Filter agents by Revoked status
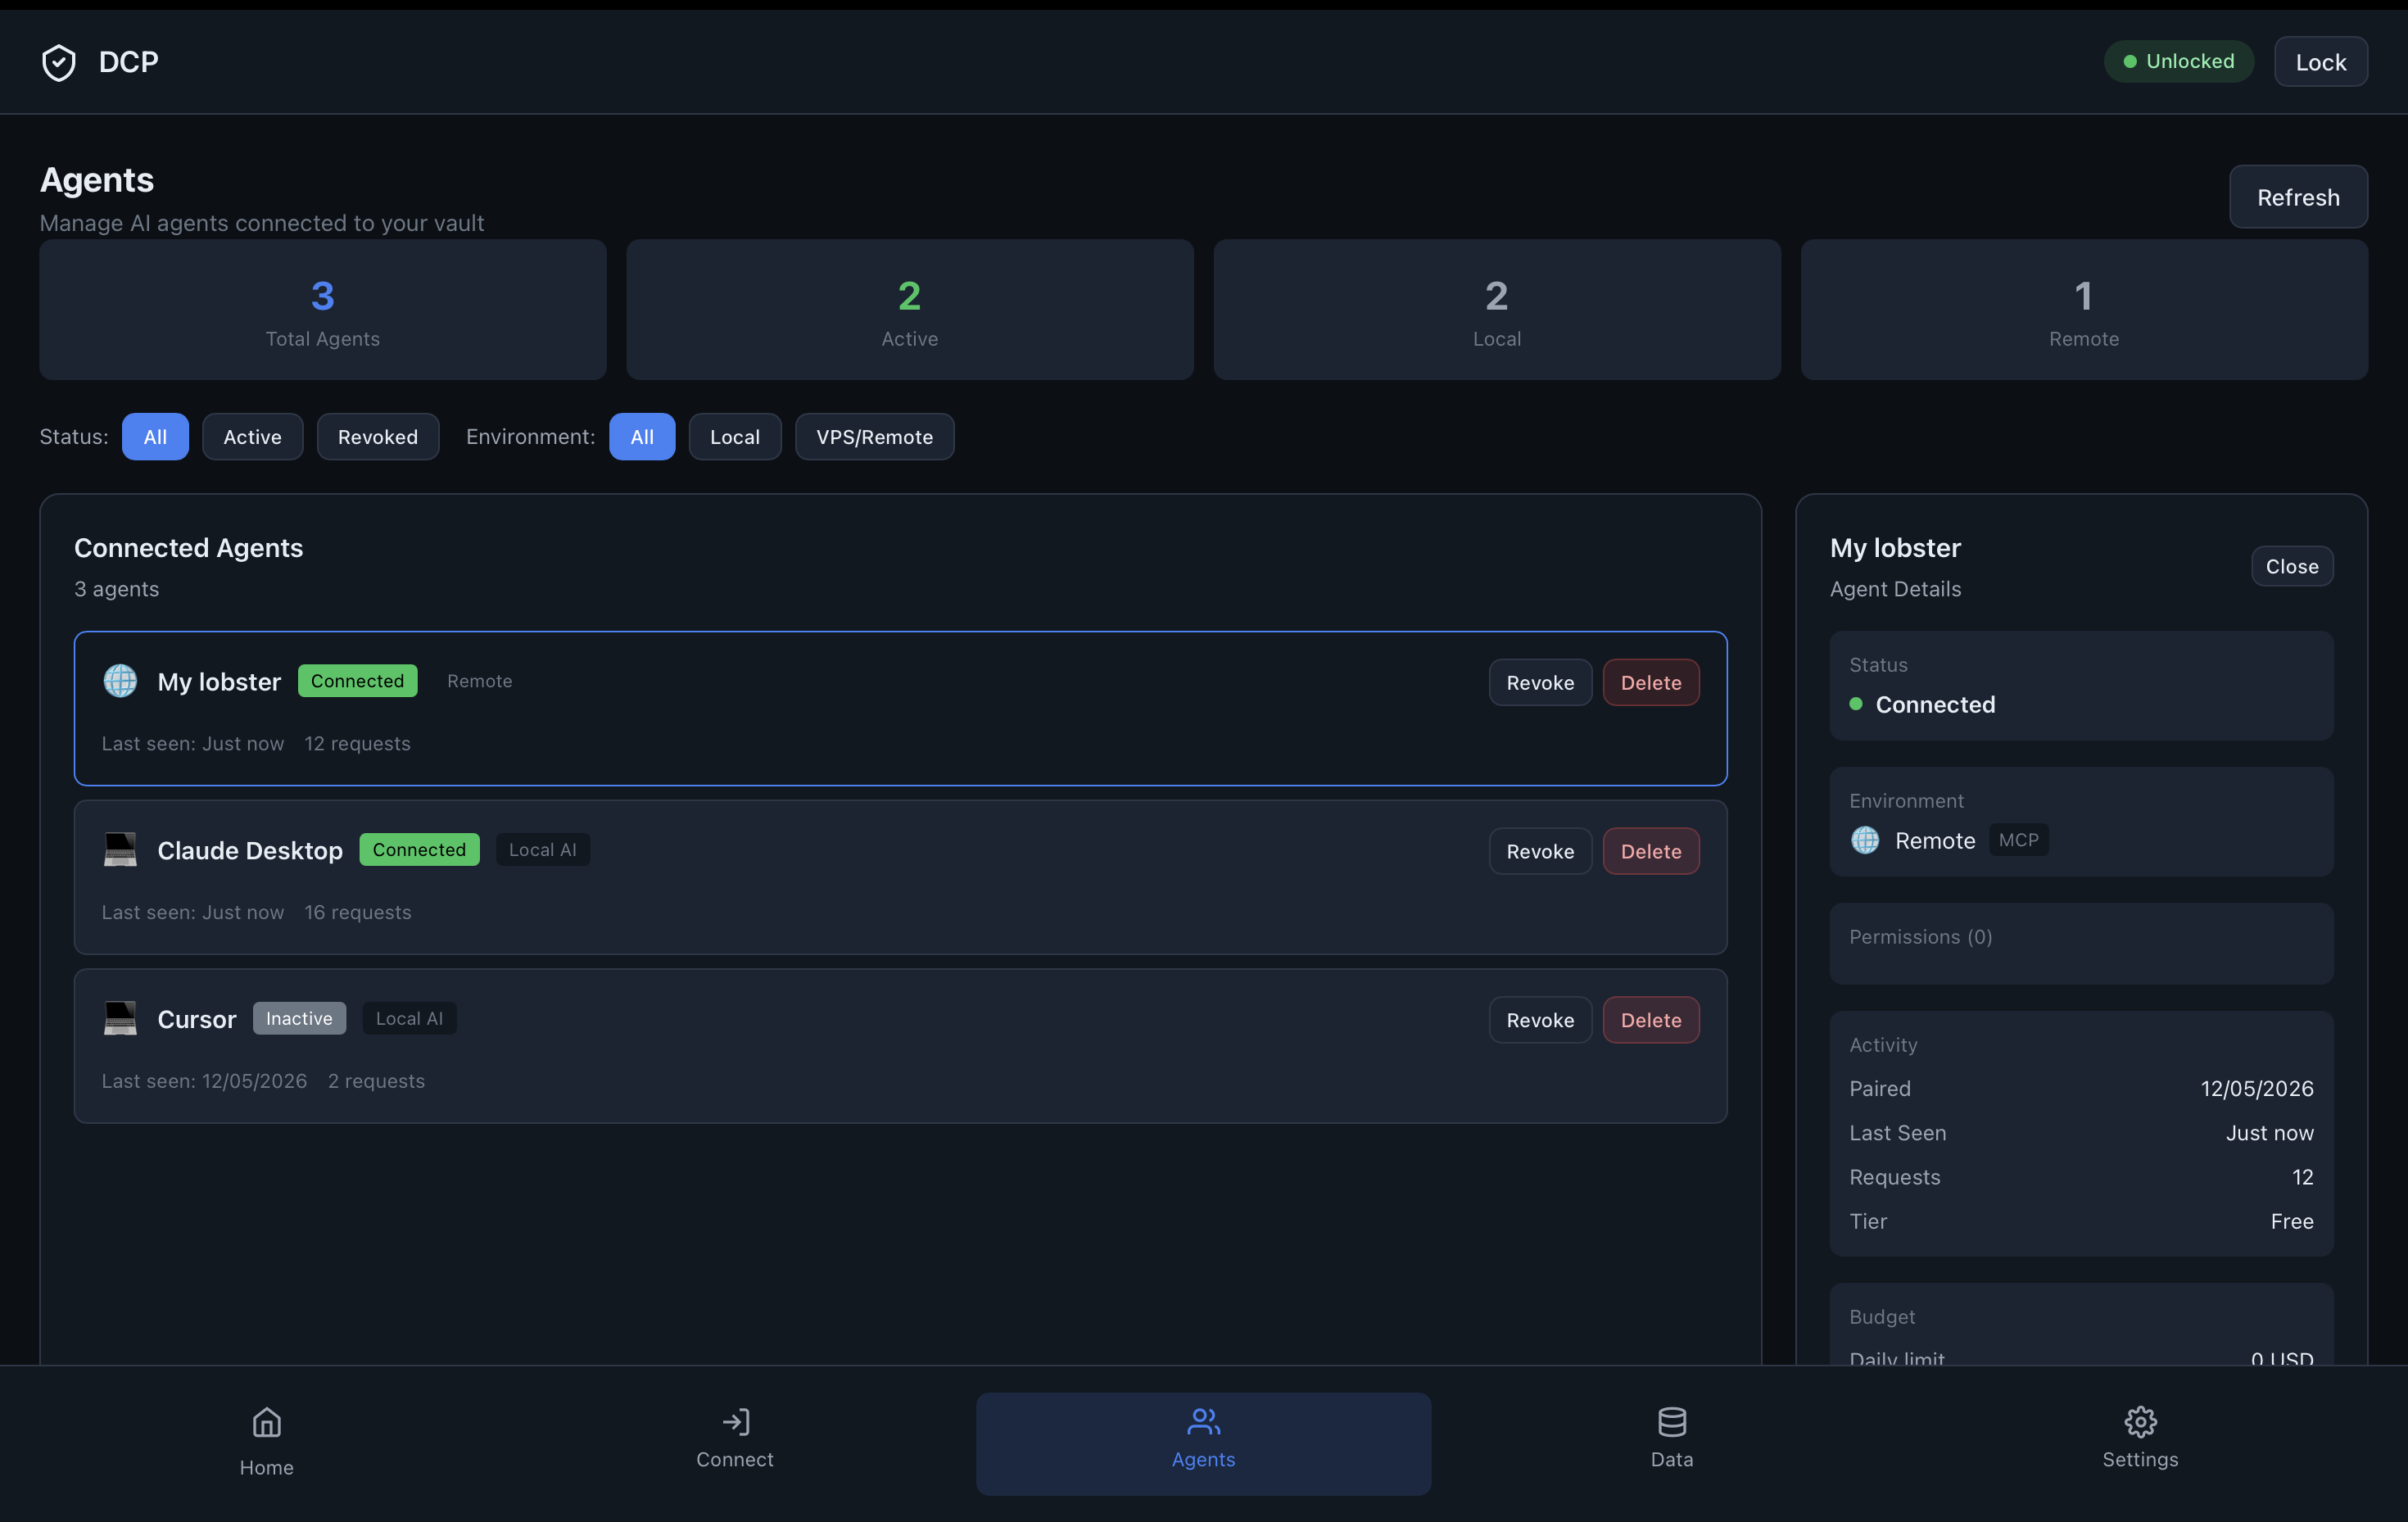Screen dimensions: 2408x1522 coord(378,437)
